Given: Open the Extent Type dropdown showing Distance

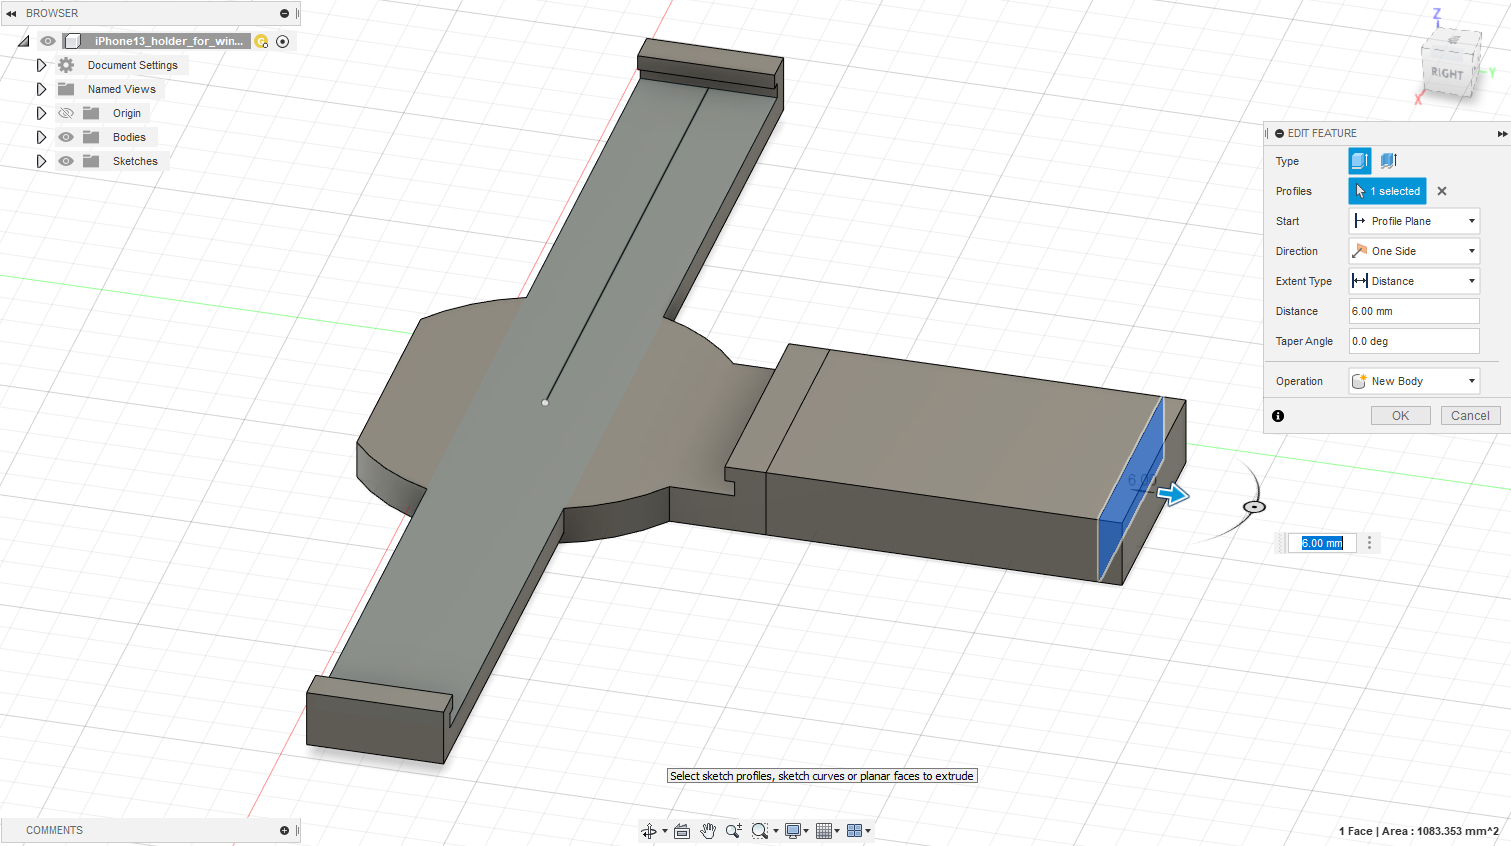Looking at the screenshot, I should pos(1414,281).
